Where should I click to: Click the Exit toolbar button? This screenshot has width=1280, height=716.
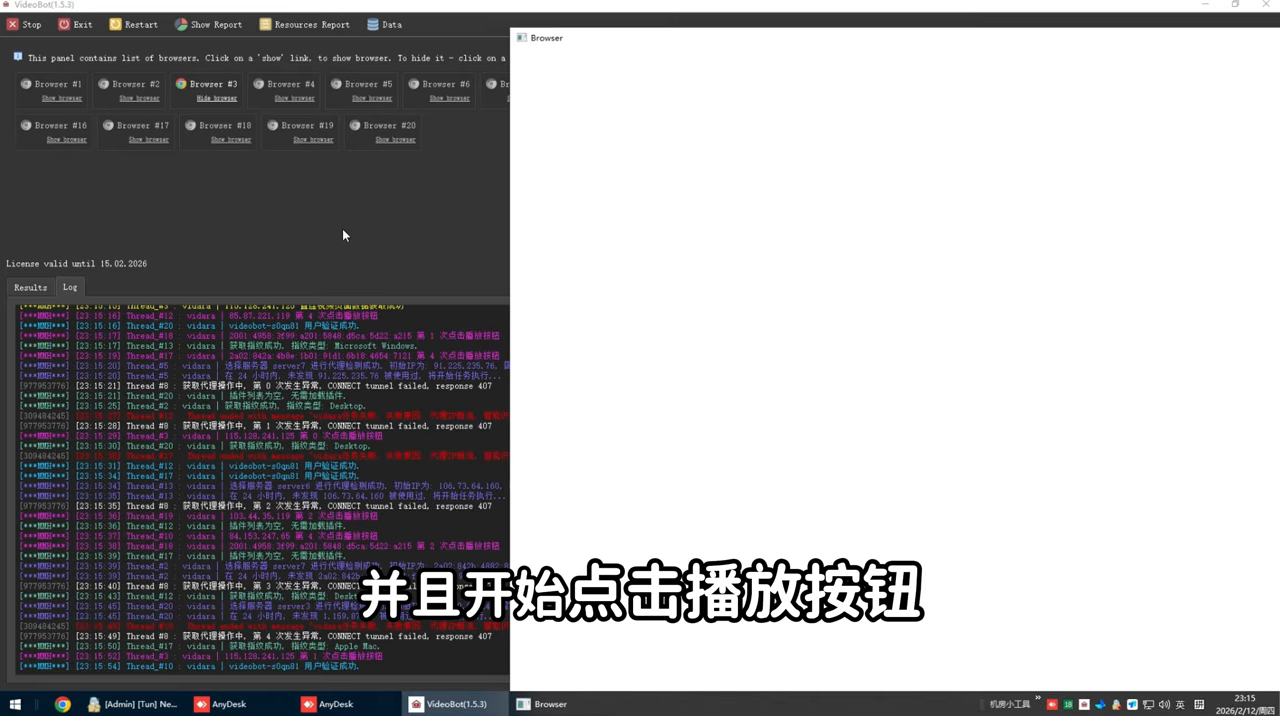point(75,24)
